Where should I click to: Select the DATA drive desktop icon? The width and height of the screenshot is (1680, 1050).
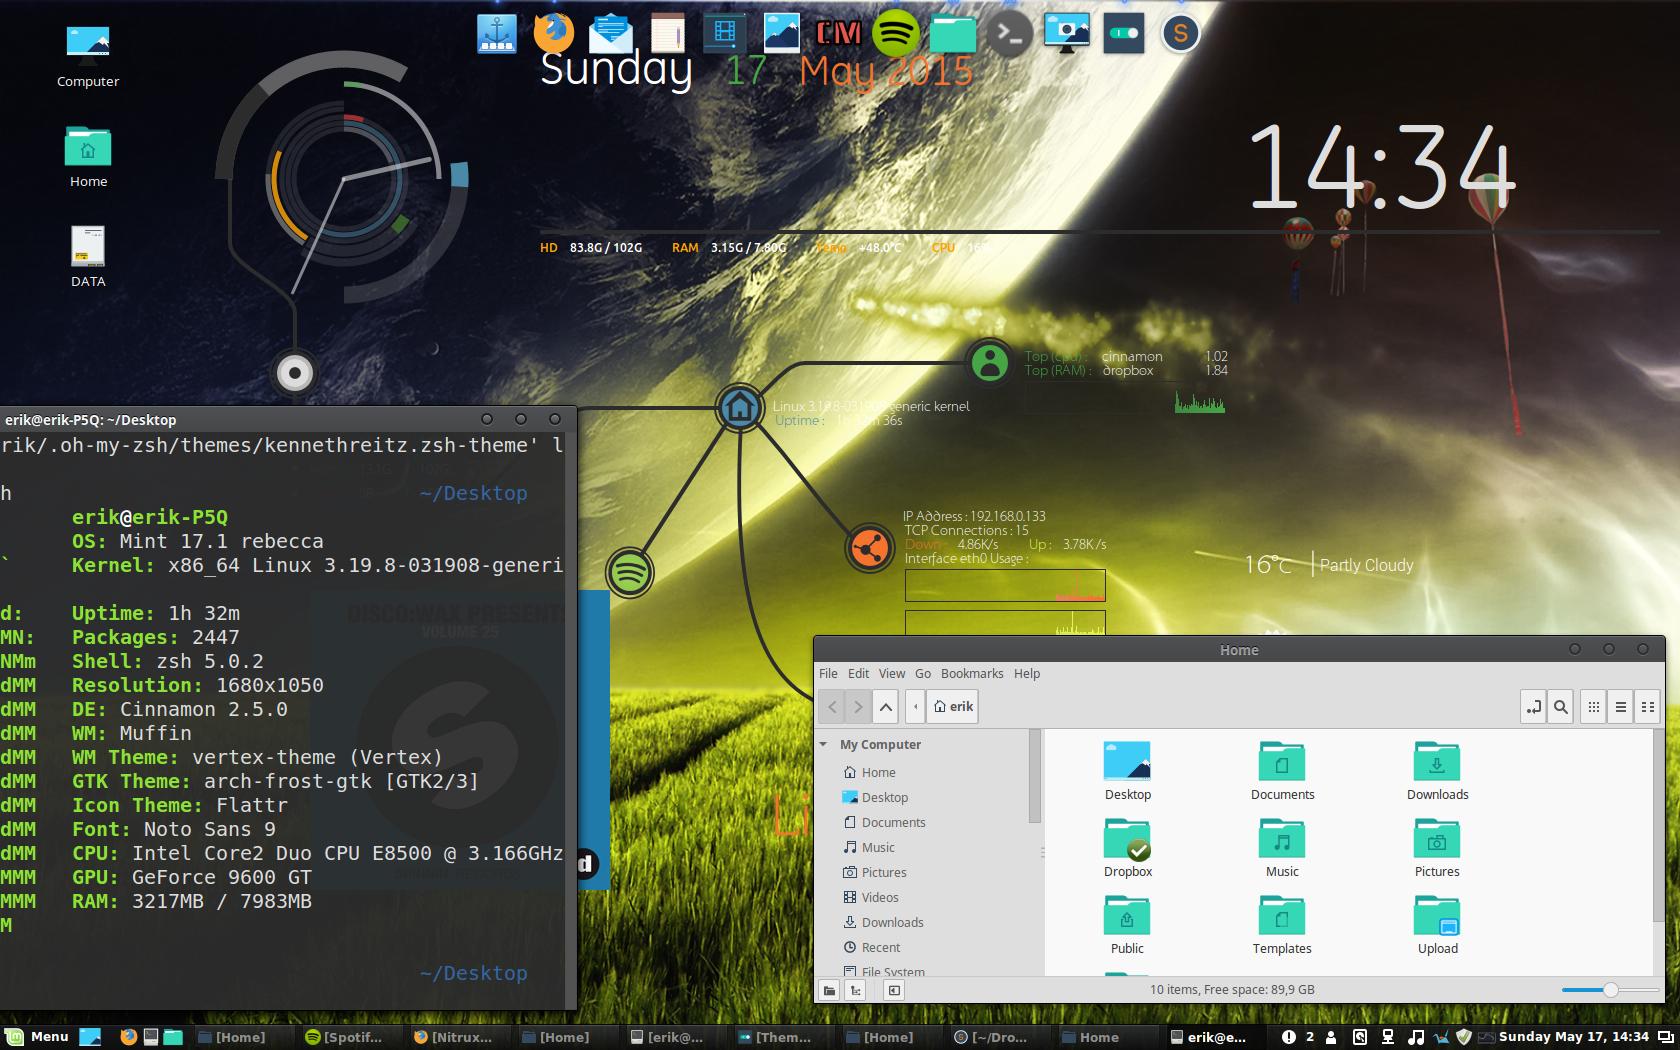[88, 257]
